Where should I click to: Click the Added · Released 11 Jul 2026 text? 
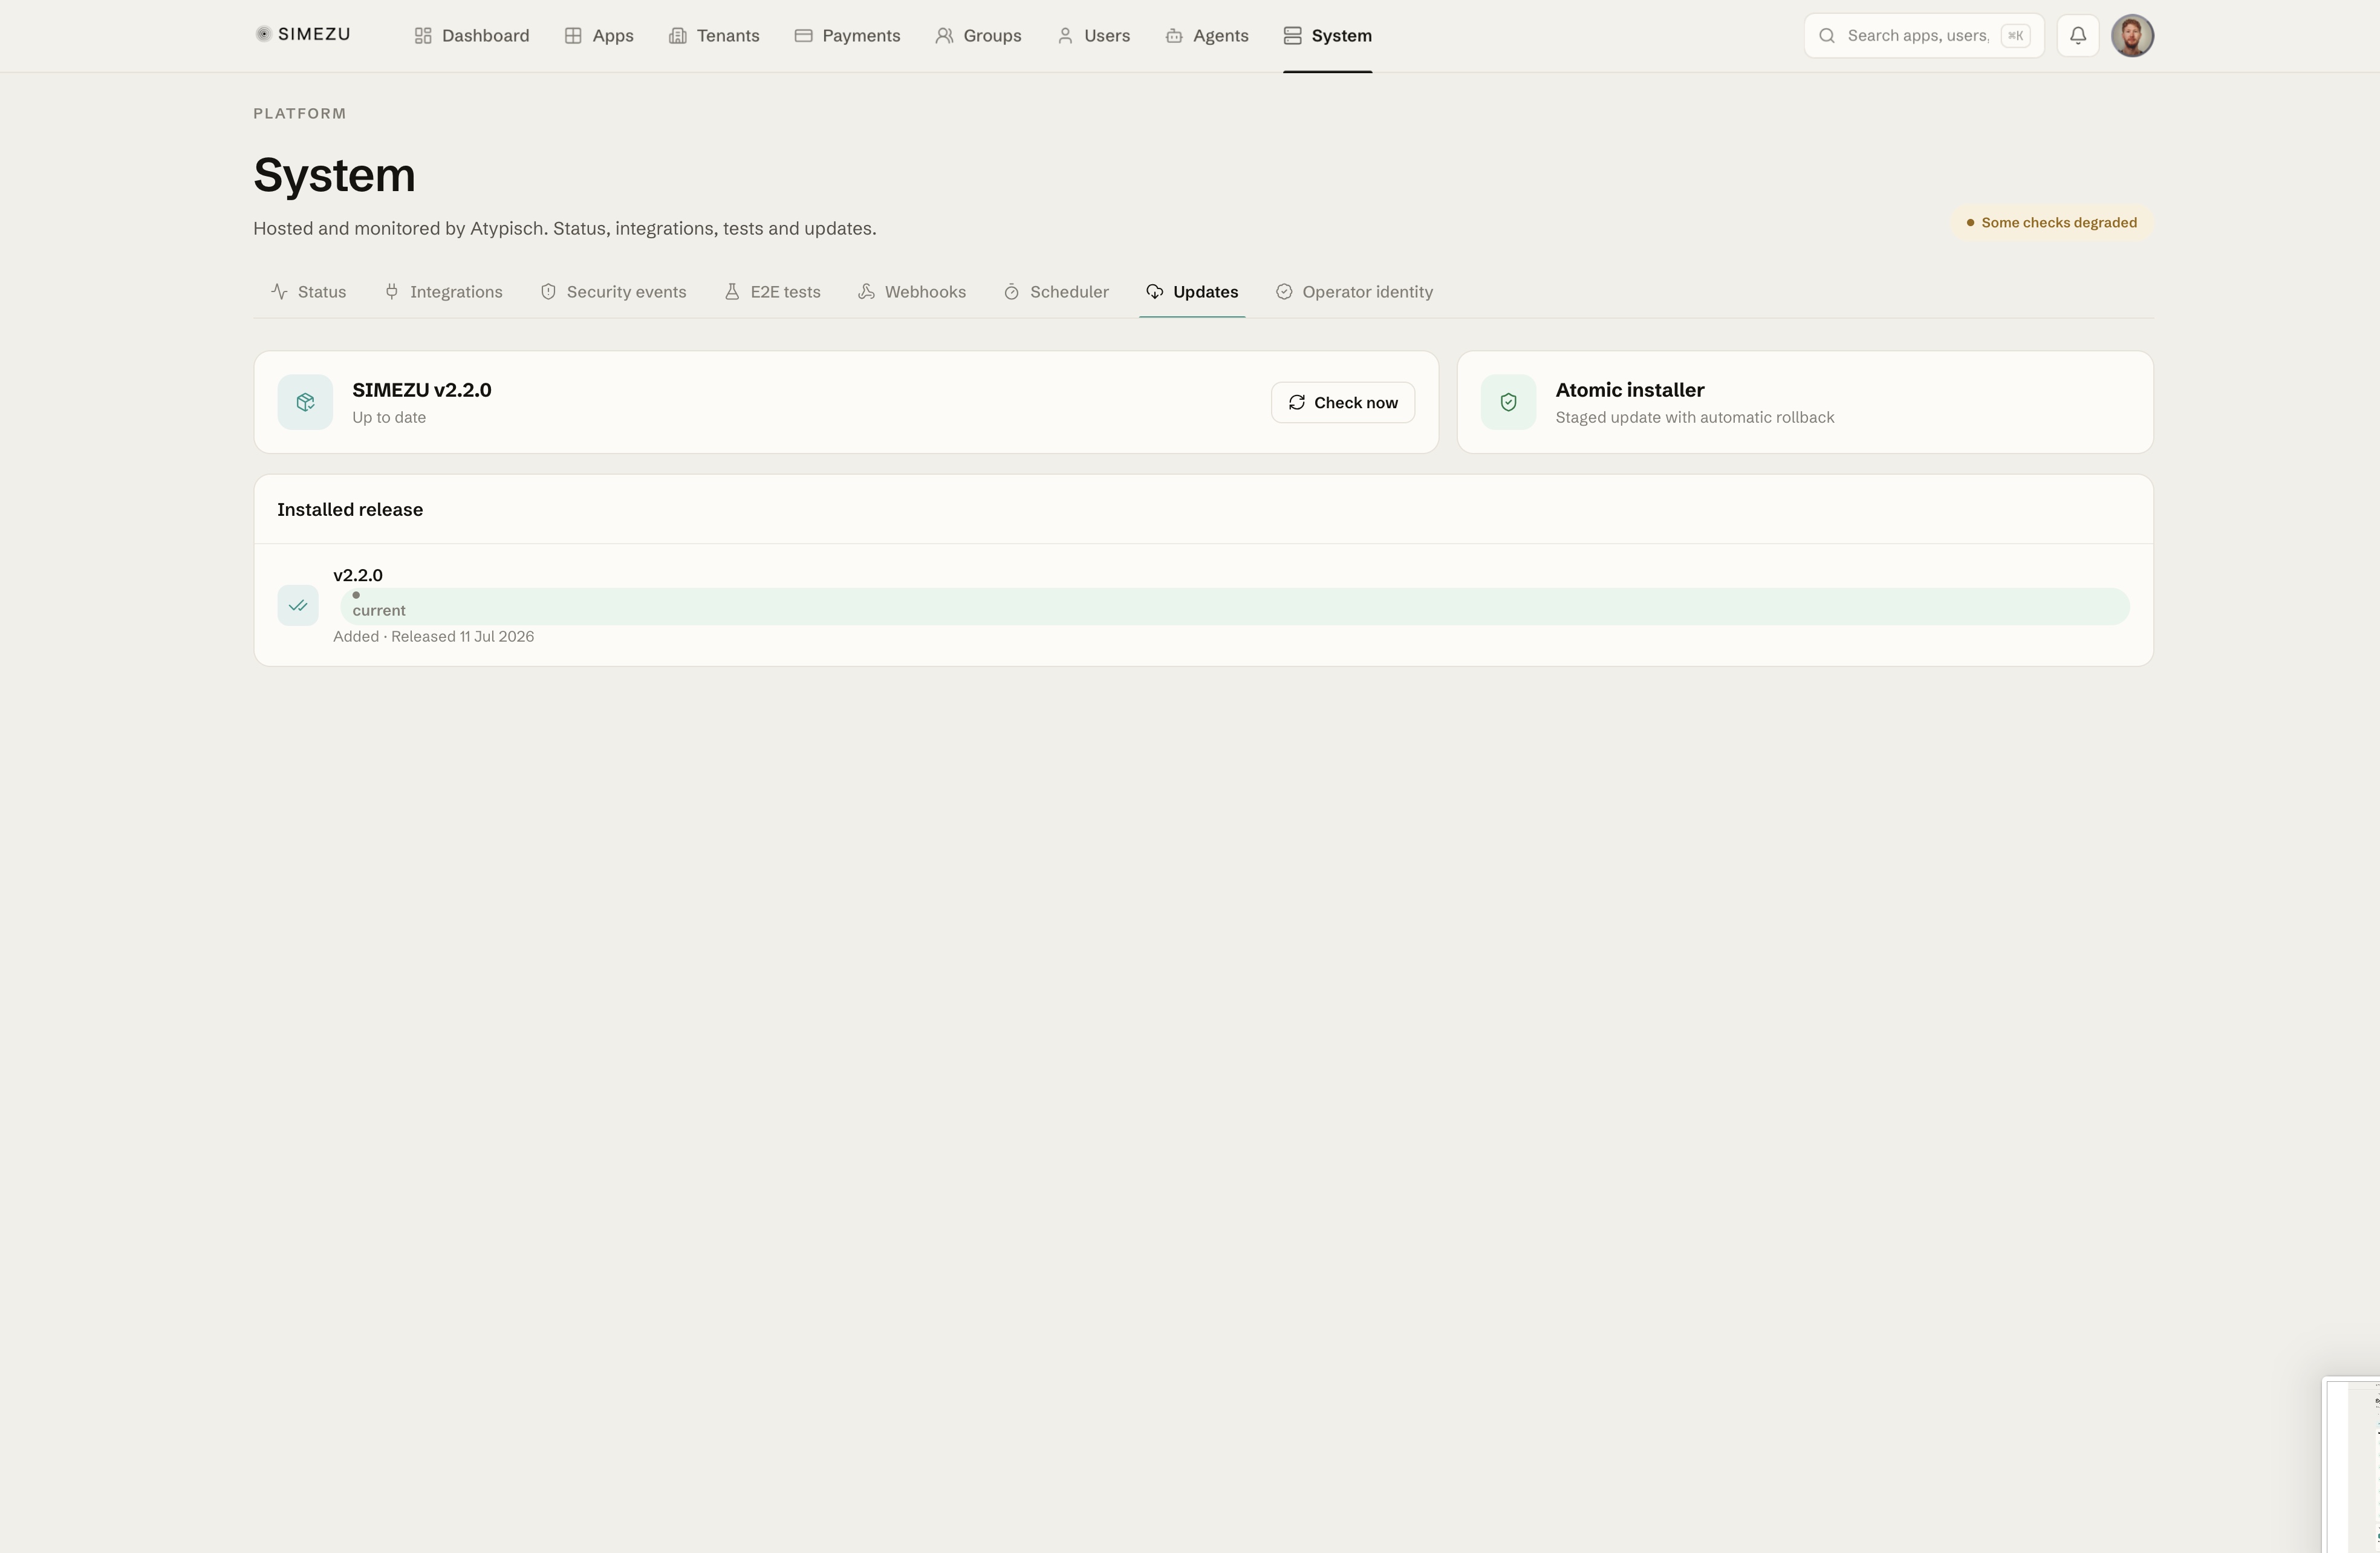pos(434,637)
